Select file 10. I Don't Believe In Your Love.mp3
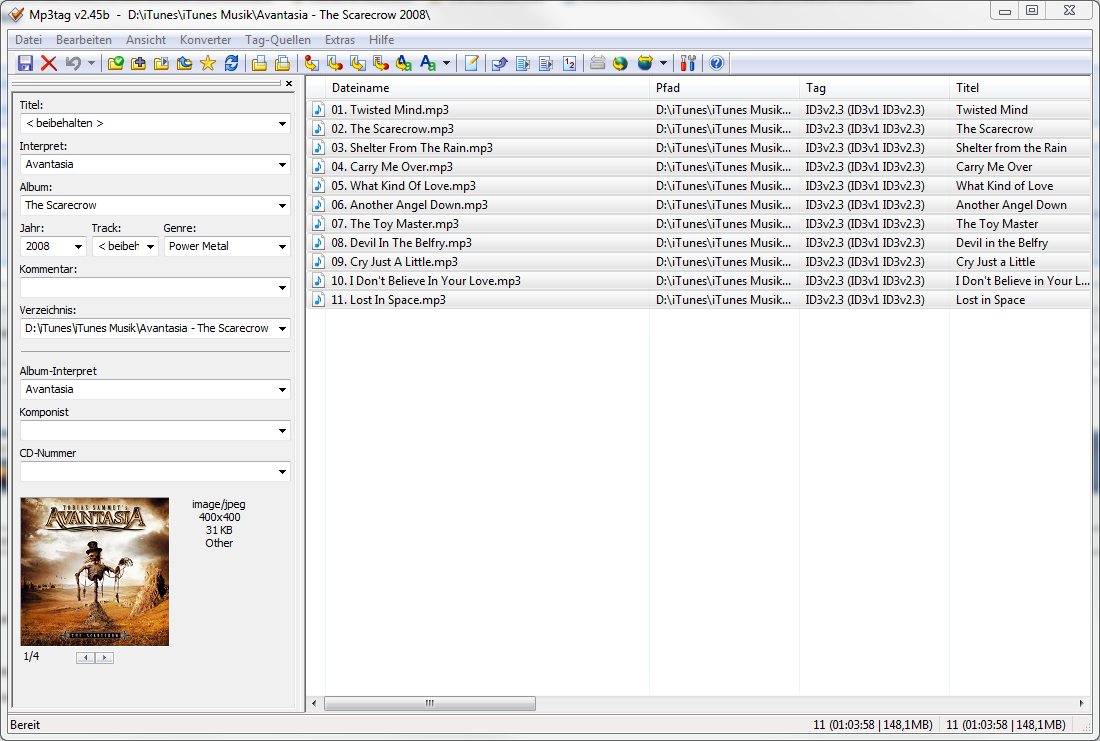Viewport: 1100px width, 741px height. tap(699, 280)
